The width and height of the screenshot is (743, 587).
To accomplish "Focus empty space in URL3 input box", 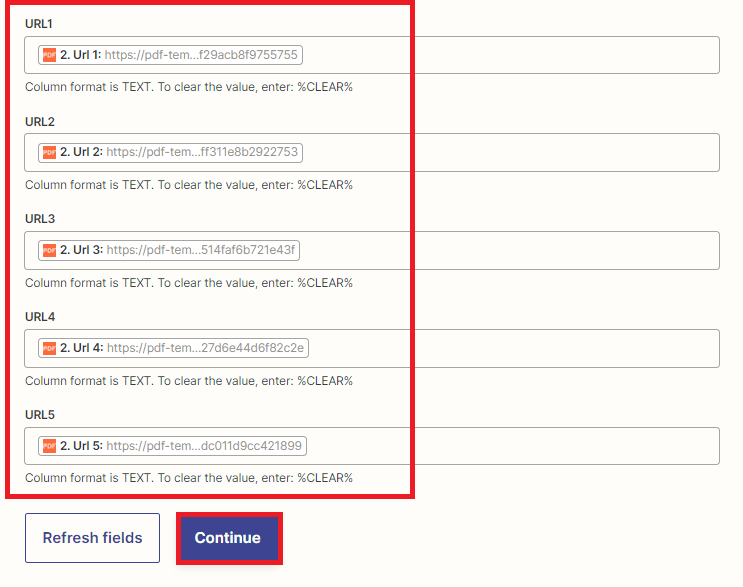I will point(510,250).
